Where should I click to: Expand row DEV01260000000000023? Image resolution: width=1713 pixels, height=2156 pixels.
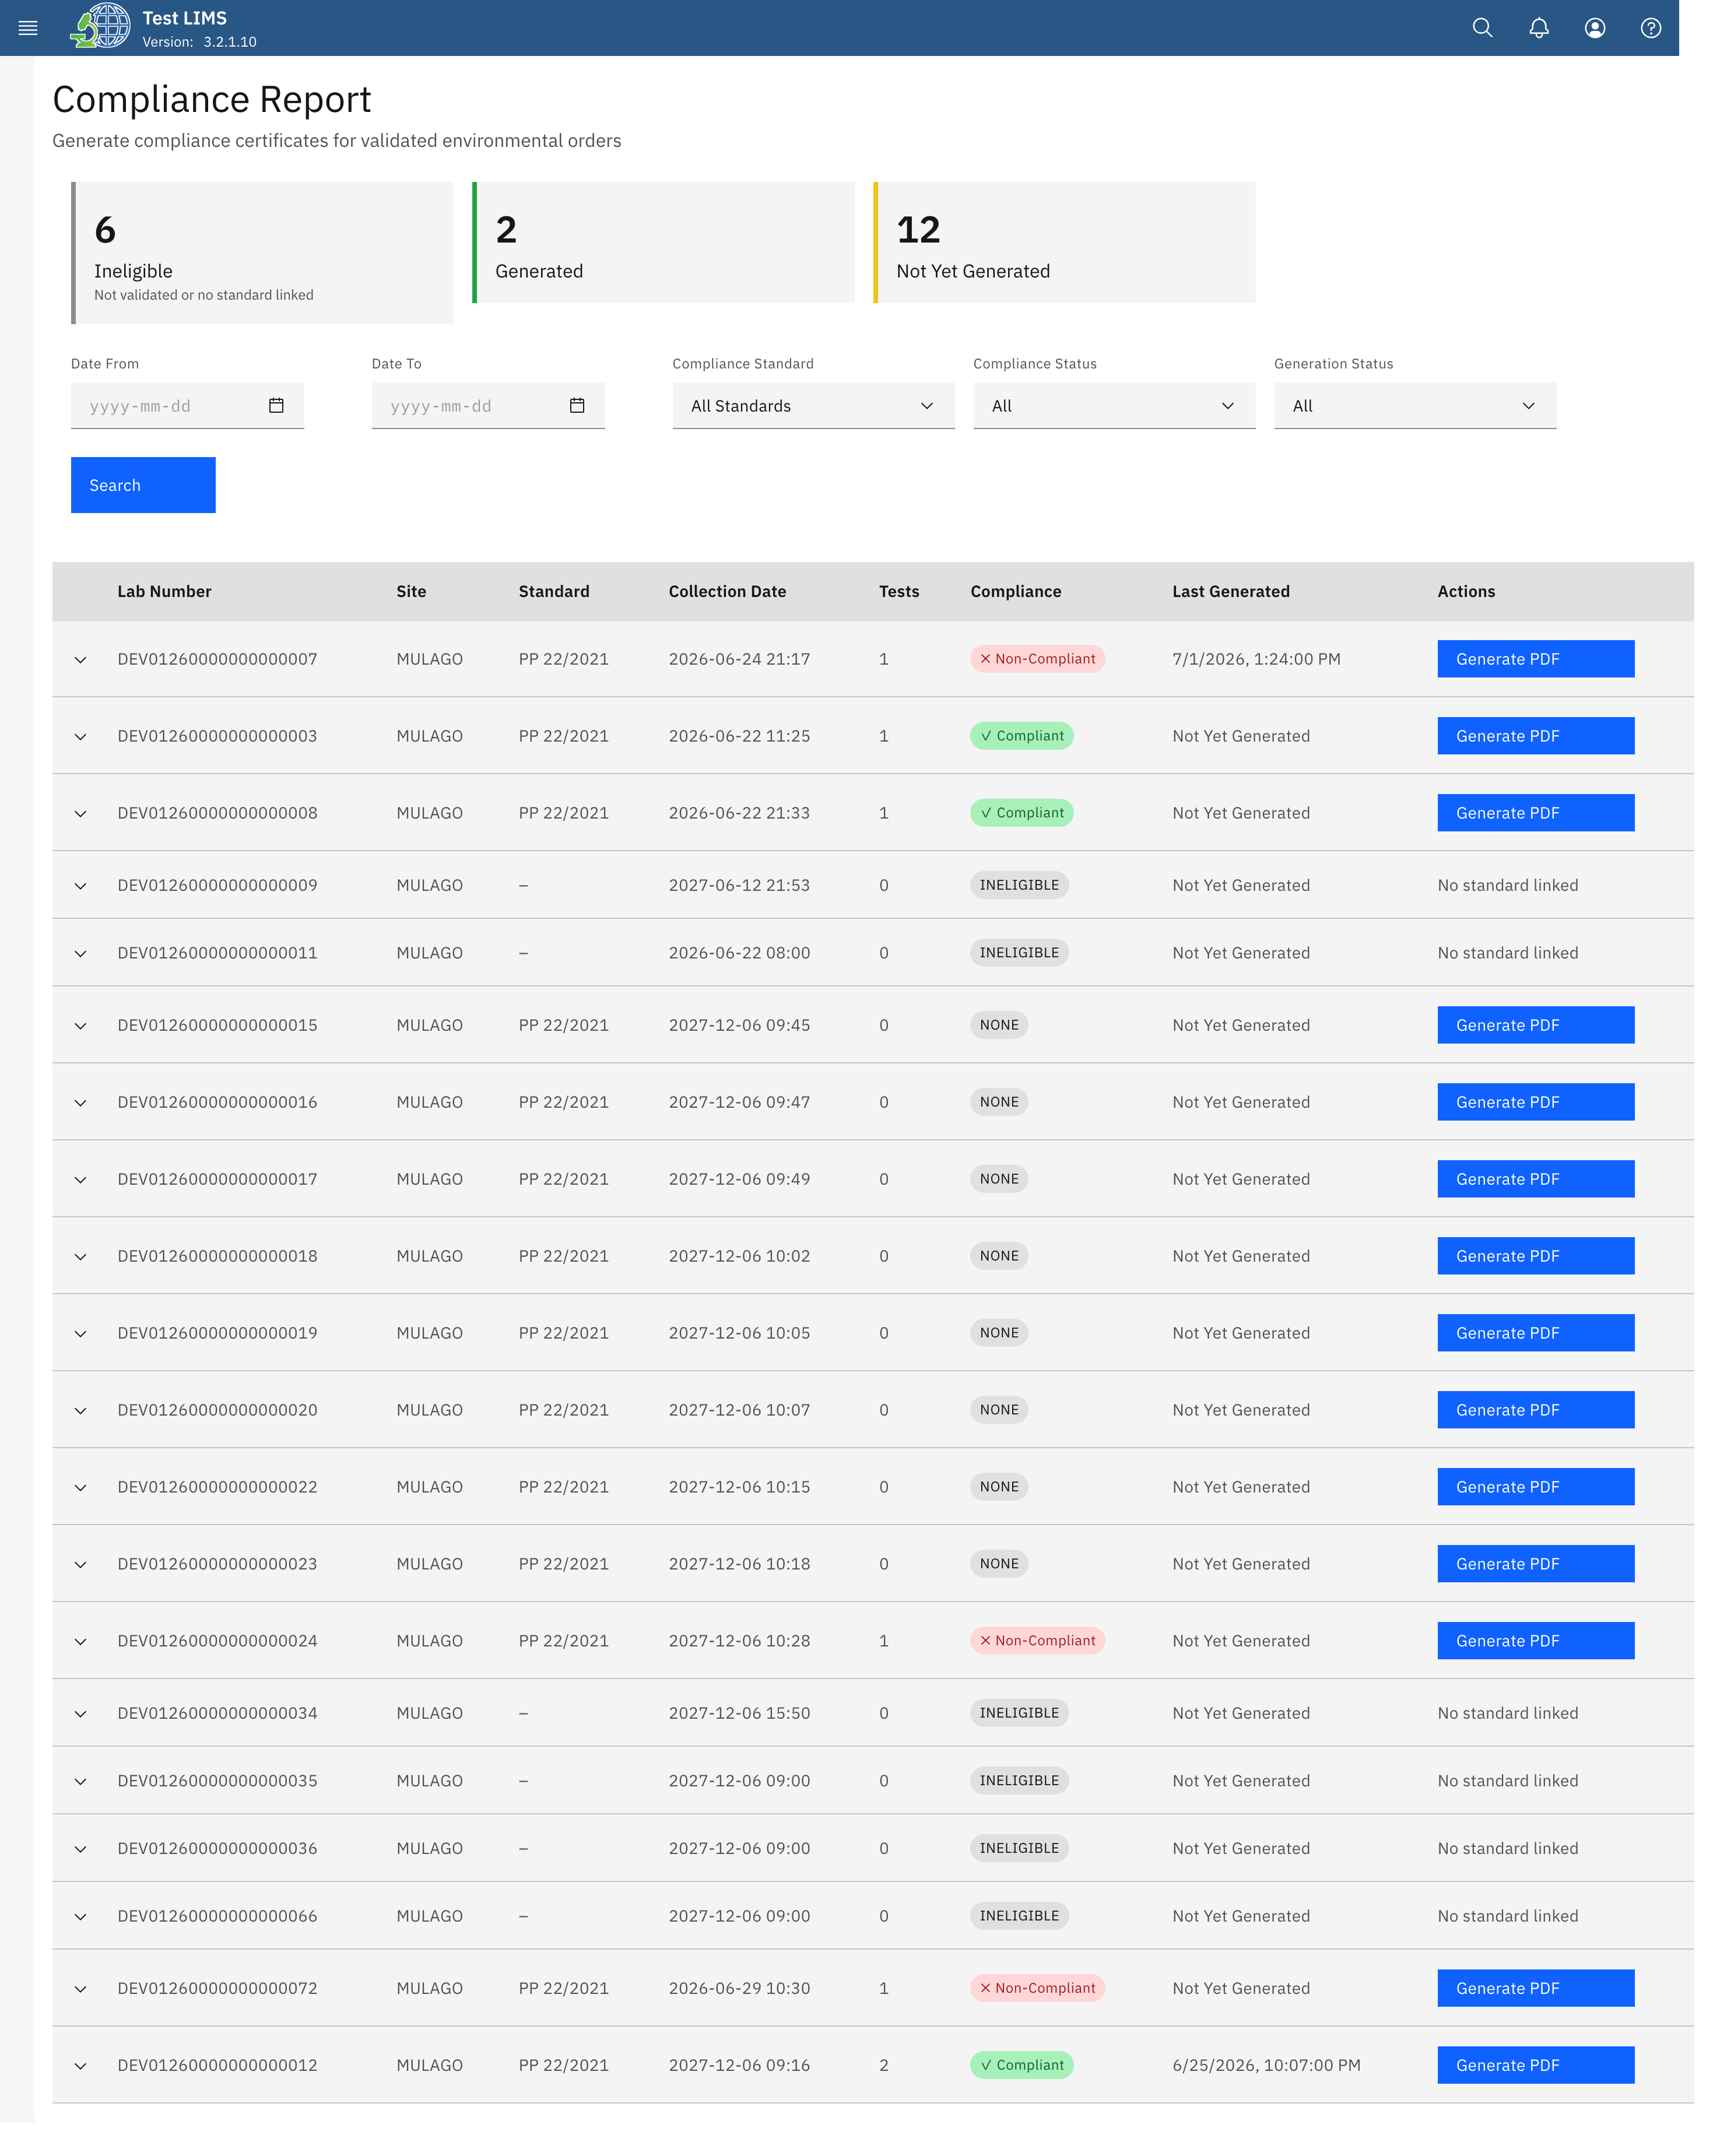[81, 1565]
